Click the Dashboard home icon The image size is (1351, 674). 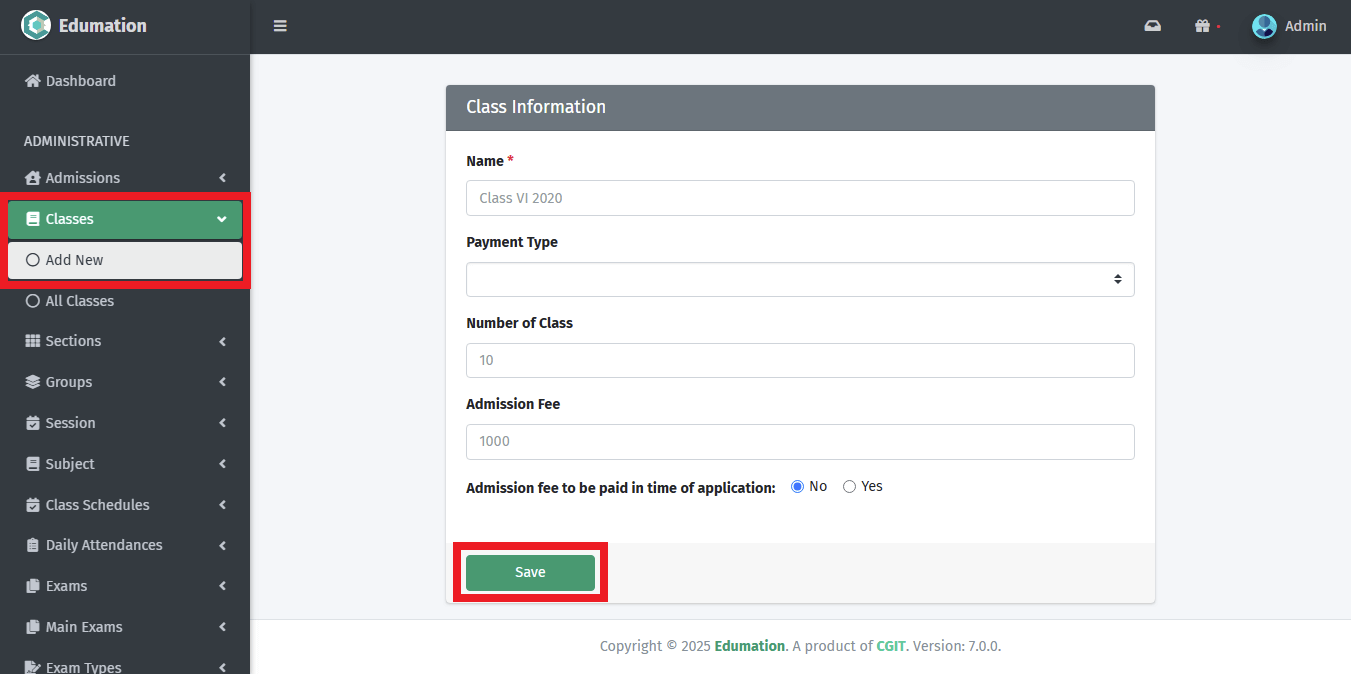coord(33,81)
